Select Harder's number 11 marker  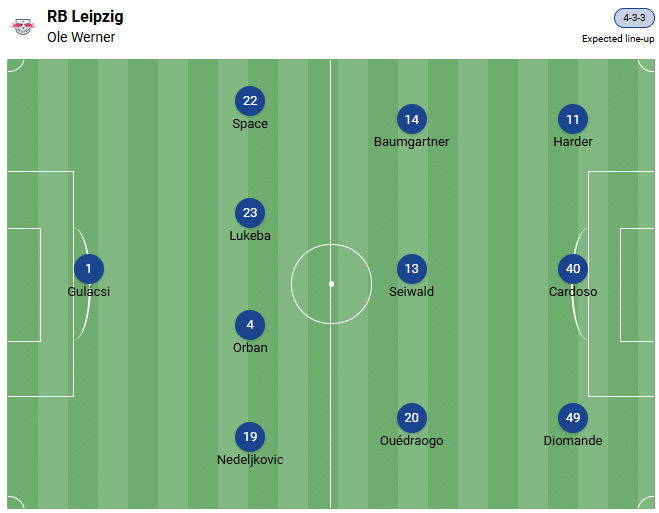[573, 120]
